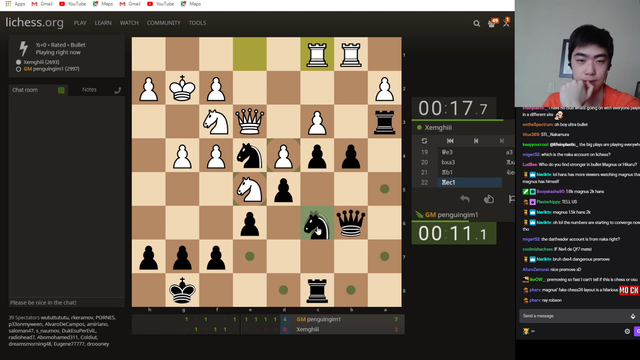This screenshot has height=360, width=640.
Task: Open the LEARN menu
Action: (x=103, y=23)
